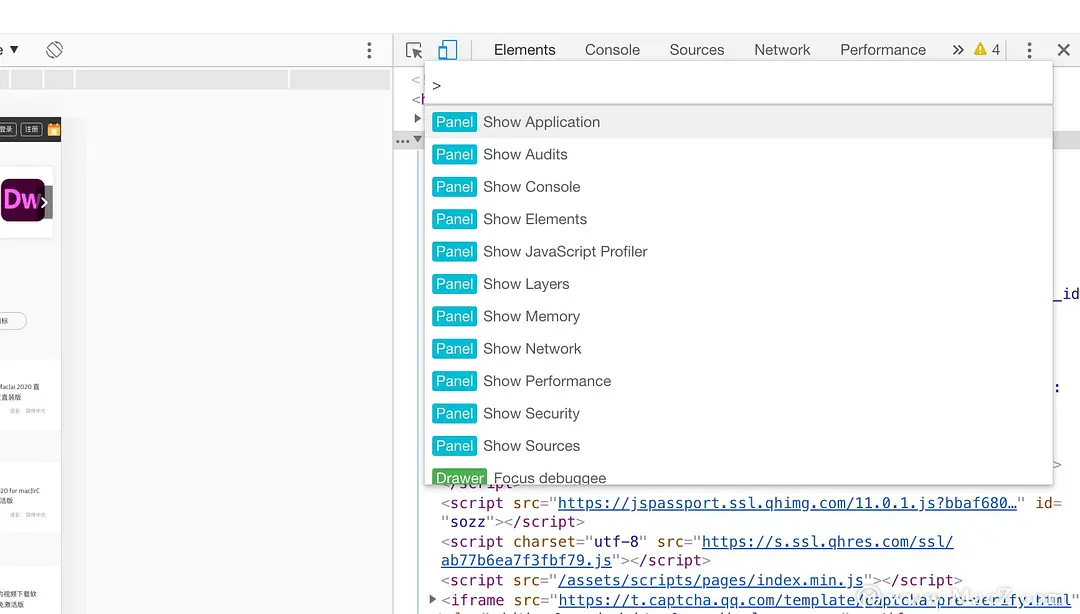This screenshot has height=614, width=1080.
Task: Click the ellipsis beside the selected DOM node
Action: click(x=402, y=141)
